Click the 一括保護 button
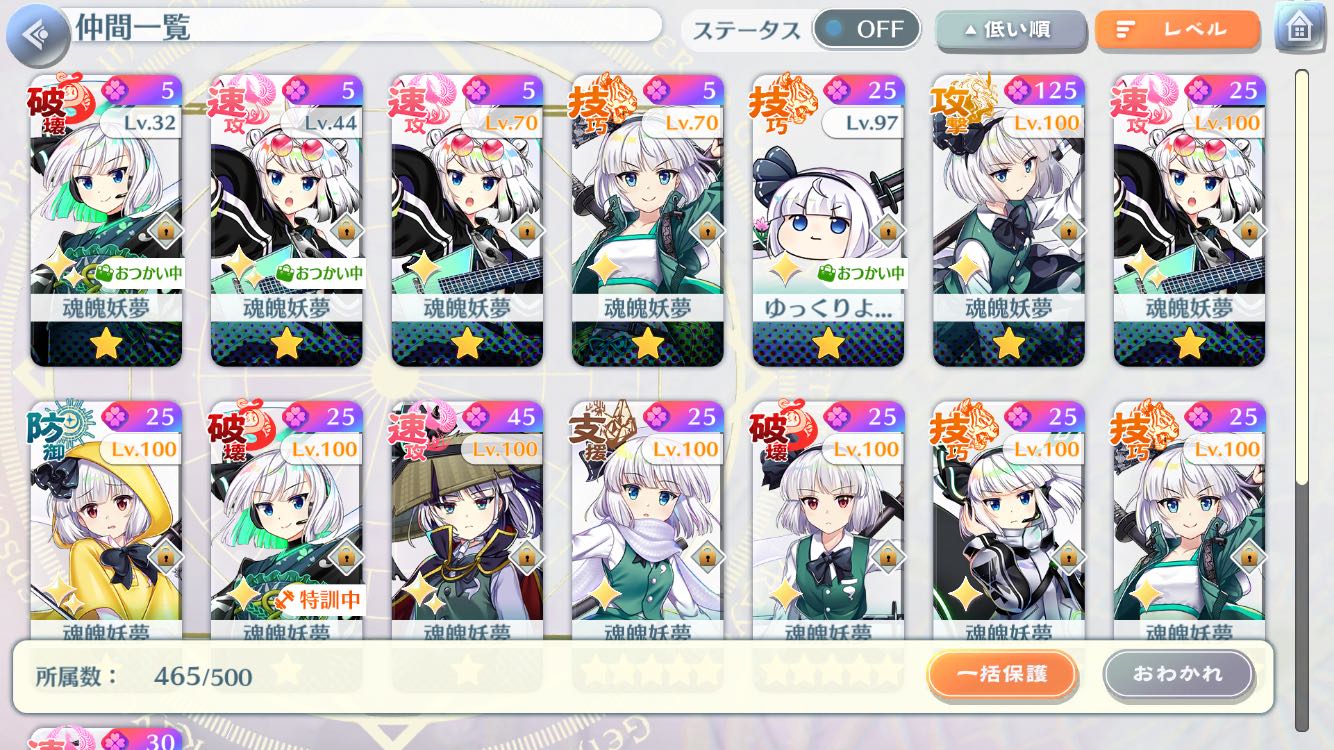Viewport: 1334px width, 750px height. click(1002, 674)
